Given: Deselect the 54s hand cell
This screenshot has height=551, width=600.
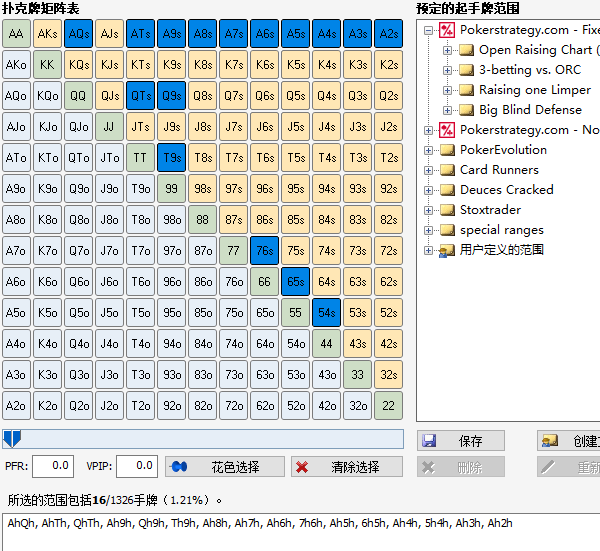Looking at the screenshot, I should pyautogui.click(x=326, y=313).
